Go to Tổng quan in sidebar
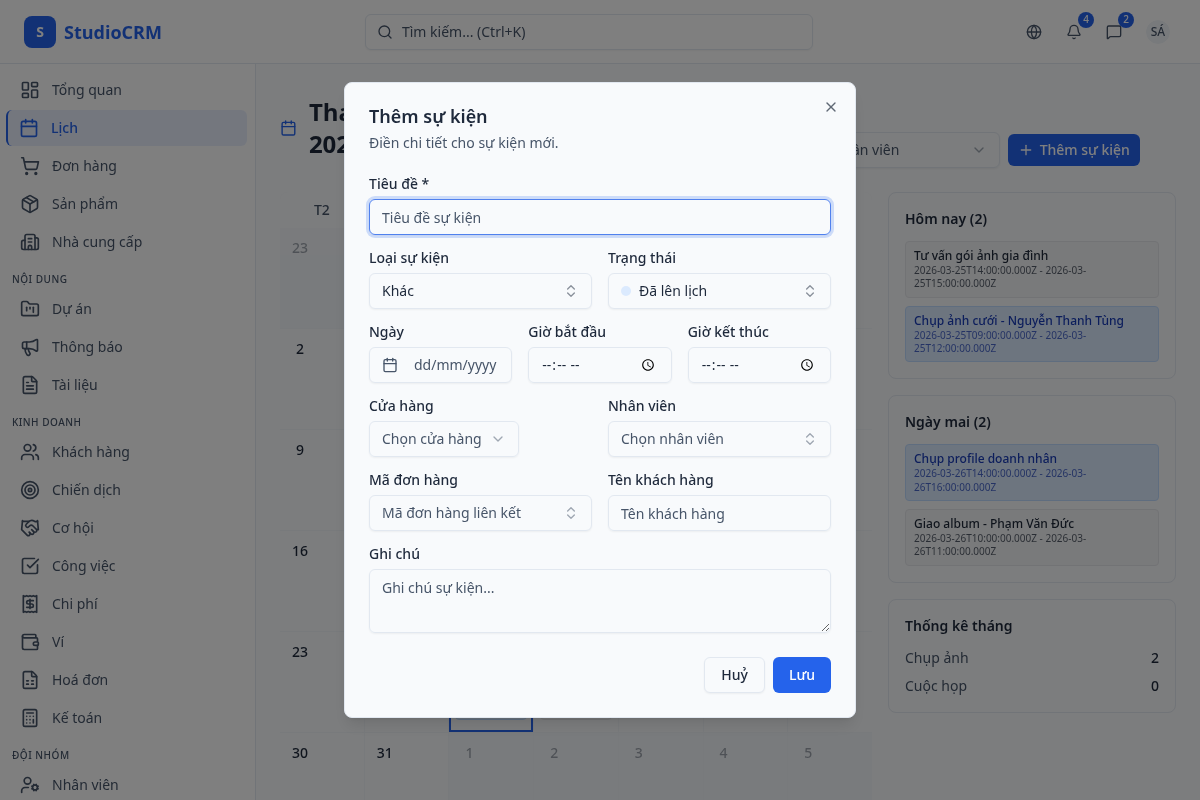This screenshot has width=1200, height=800. pos(86,90)
